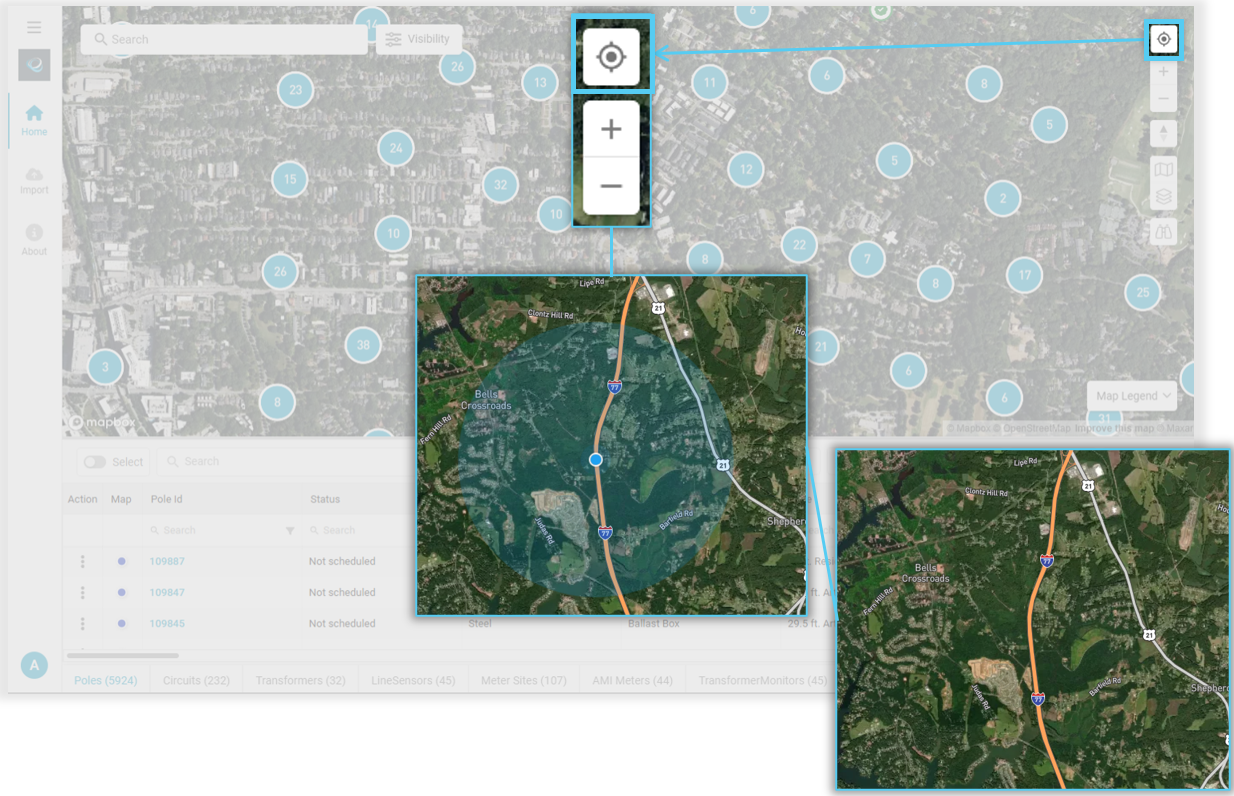Image resolution: width=1234 pixels, height=796 pixels.
Task: Open the folded-map basemap style control
Action: 1163,169
